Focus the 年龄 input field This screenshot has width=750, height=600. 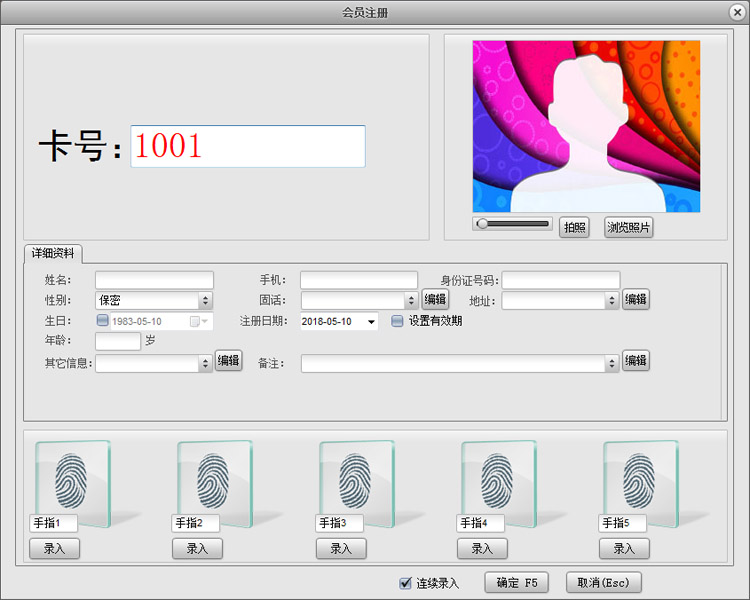coord(118,341)
